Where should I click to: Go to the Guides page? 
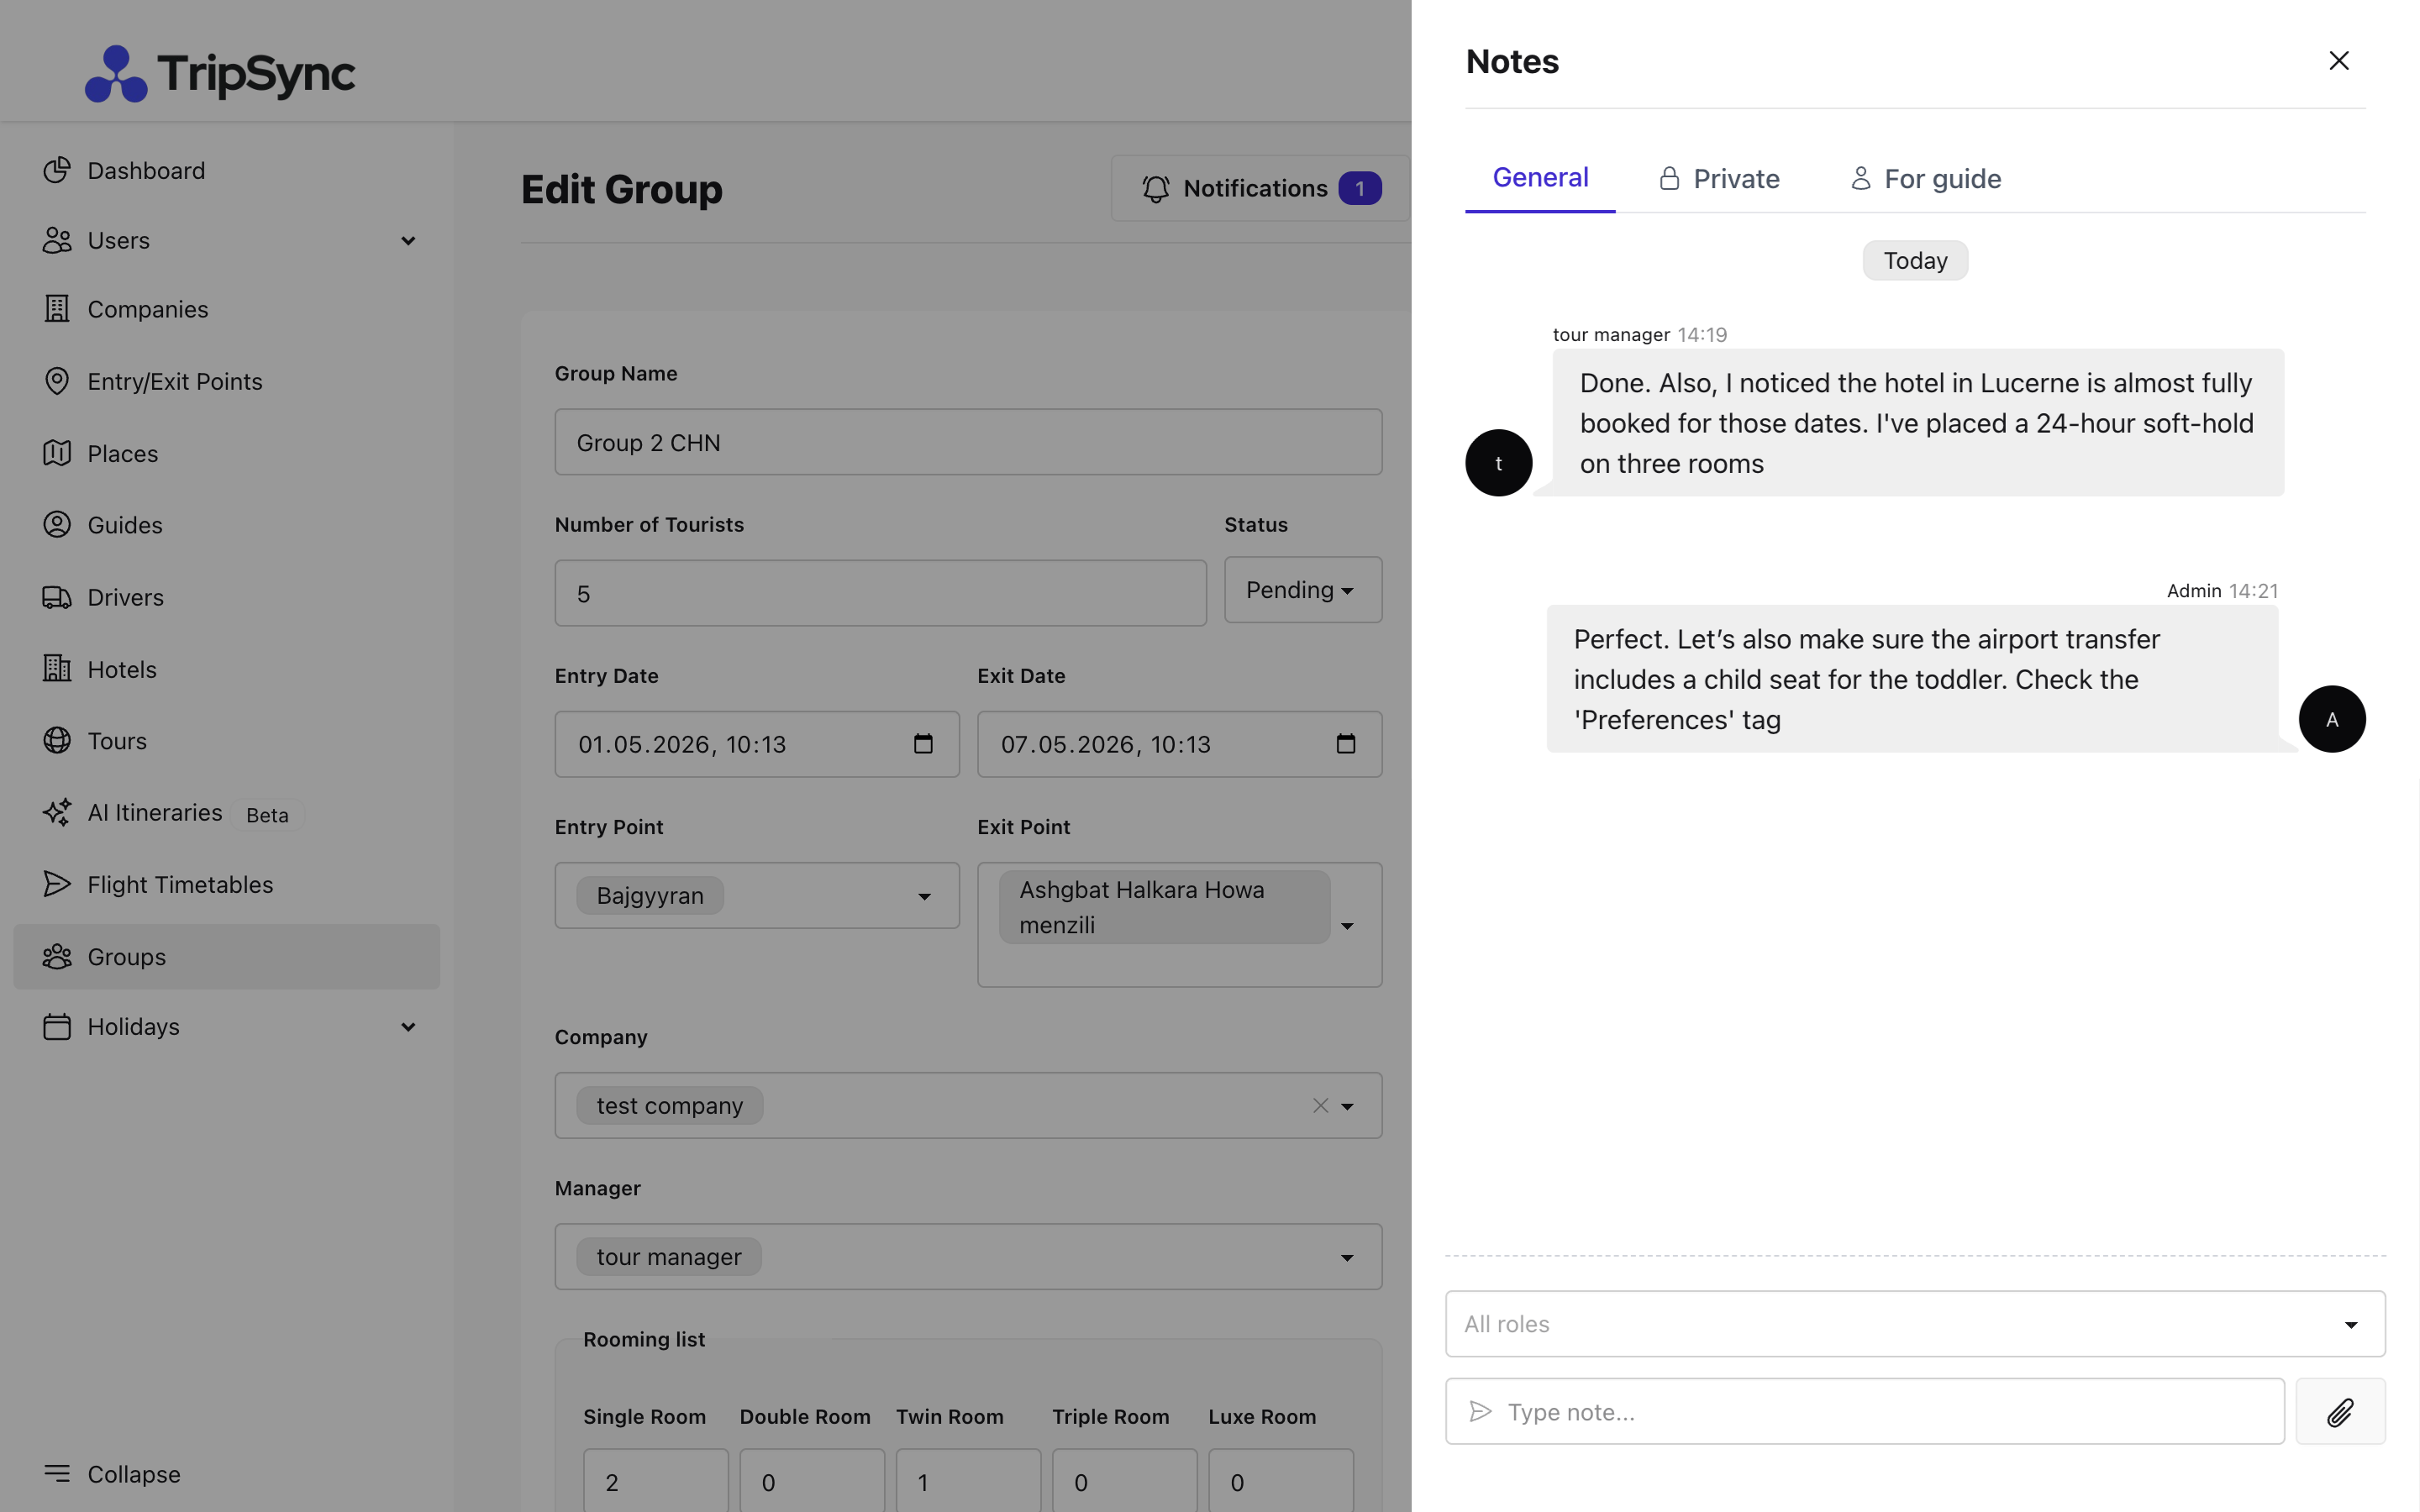pos(226,525)
